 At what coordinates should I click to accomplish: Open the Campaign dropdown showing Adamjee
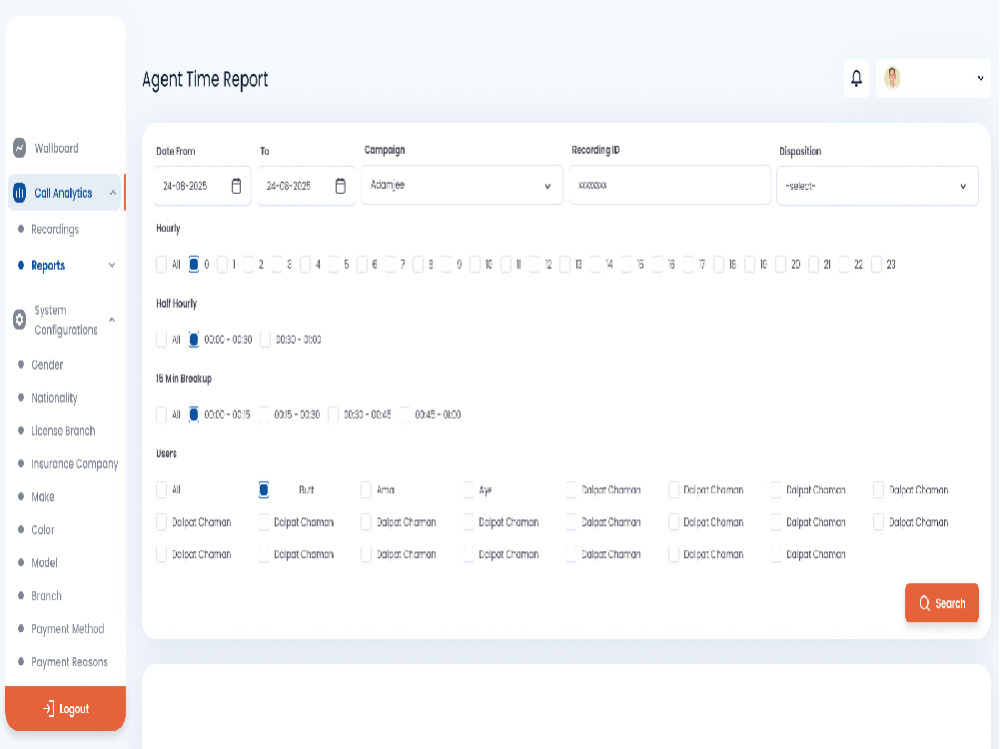point(462,185)
